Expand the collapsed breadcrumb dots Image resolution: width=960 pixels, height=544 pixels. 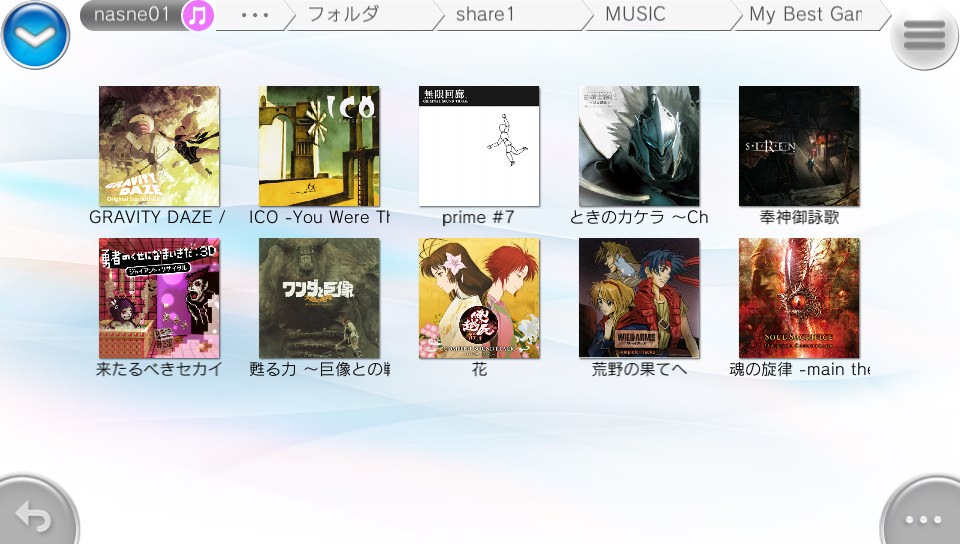coord(254,15)
